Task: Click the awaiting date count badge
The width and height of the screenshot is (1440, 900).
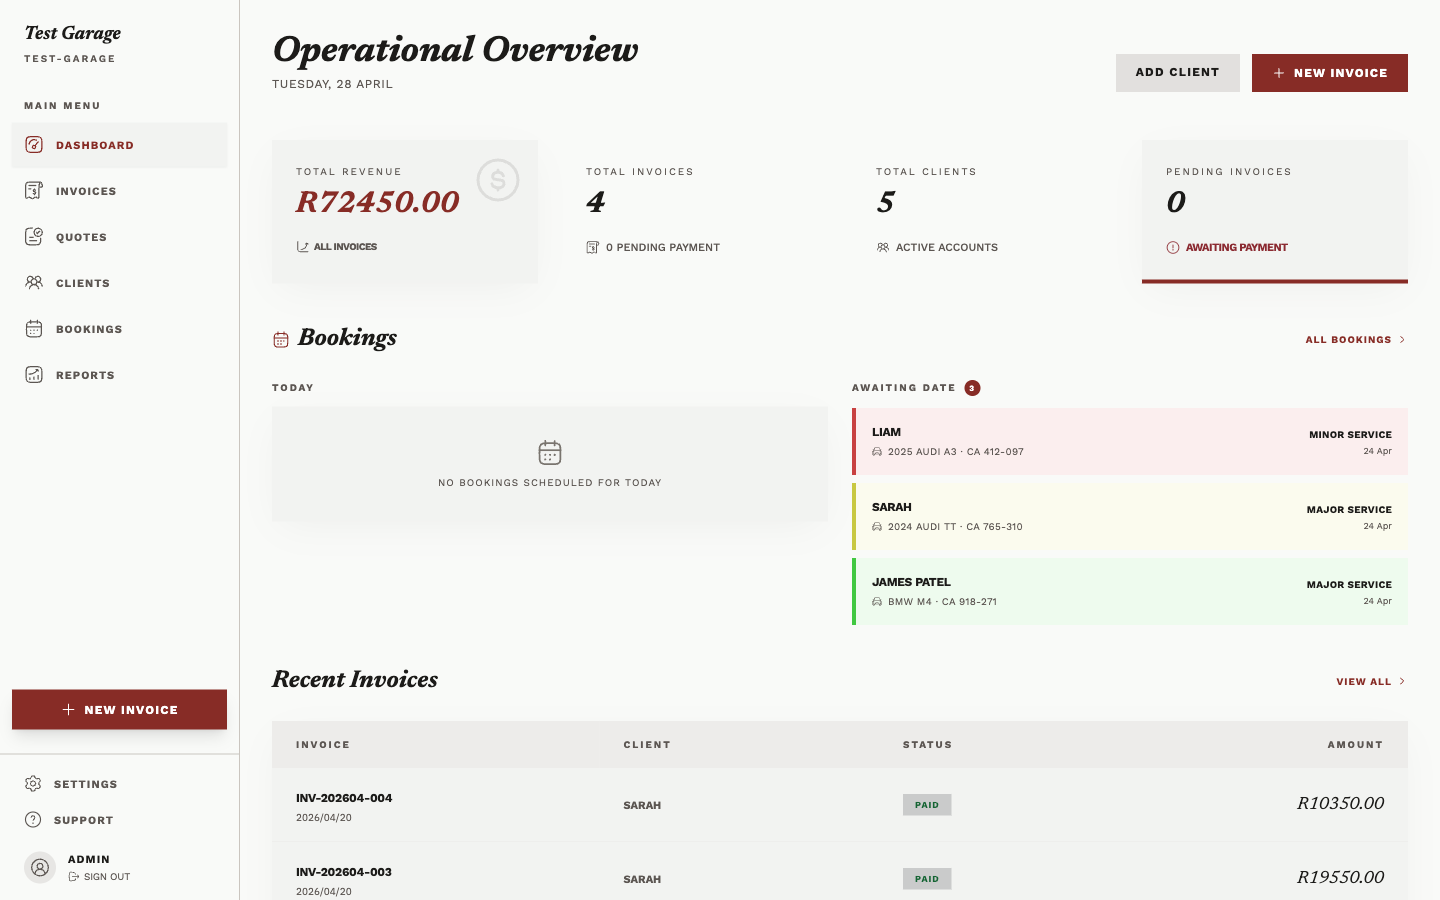Action: pyautogui.click(x=972, y=388)
